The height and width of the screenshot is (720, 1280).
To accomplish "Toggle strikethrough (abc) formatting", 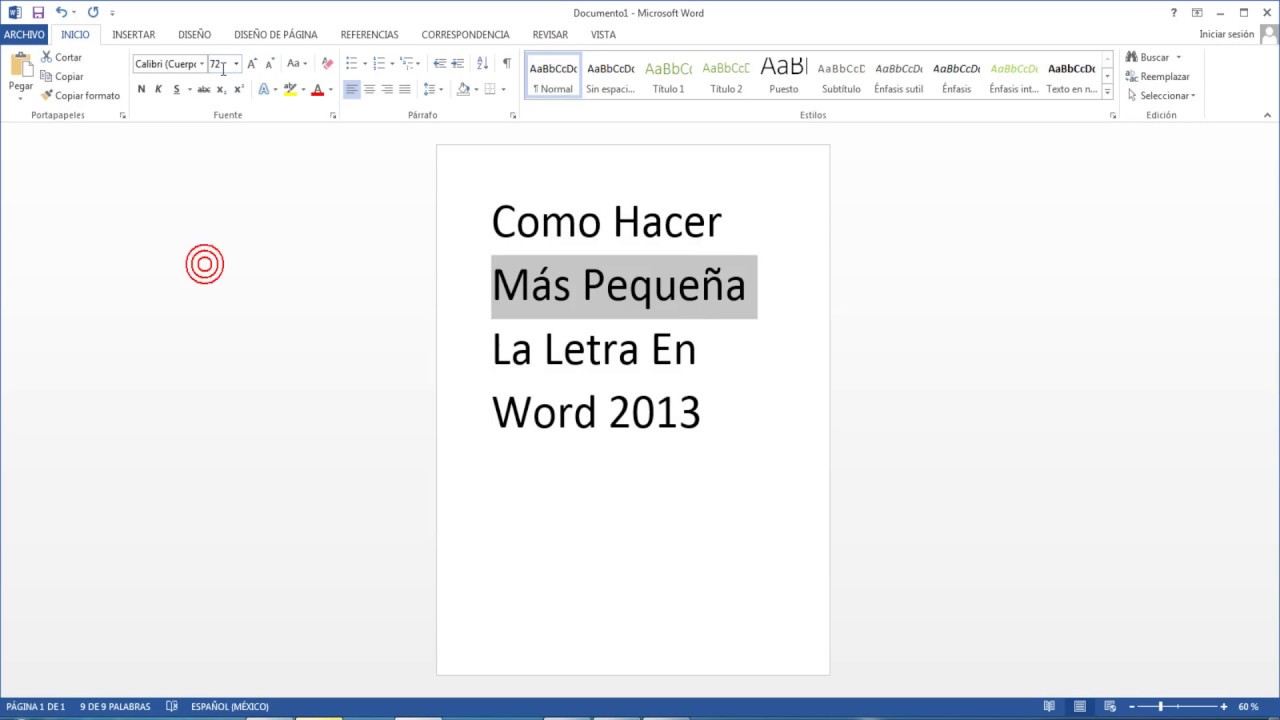I will pos(204,90).
